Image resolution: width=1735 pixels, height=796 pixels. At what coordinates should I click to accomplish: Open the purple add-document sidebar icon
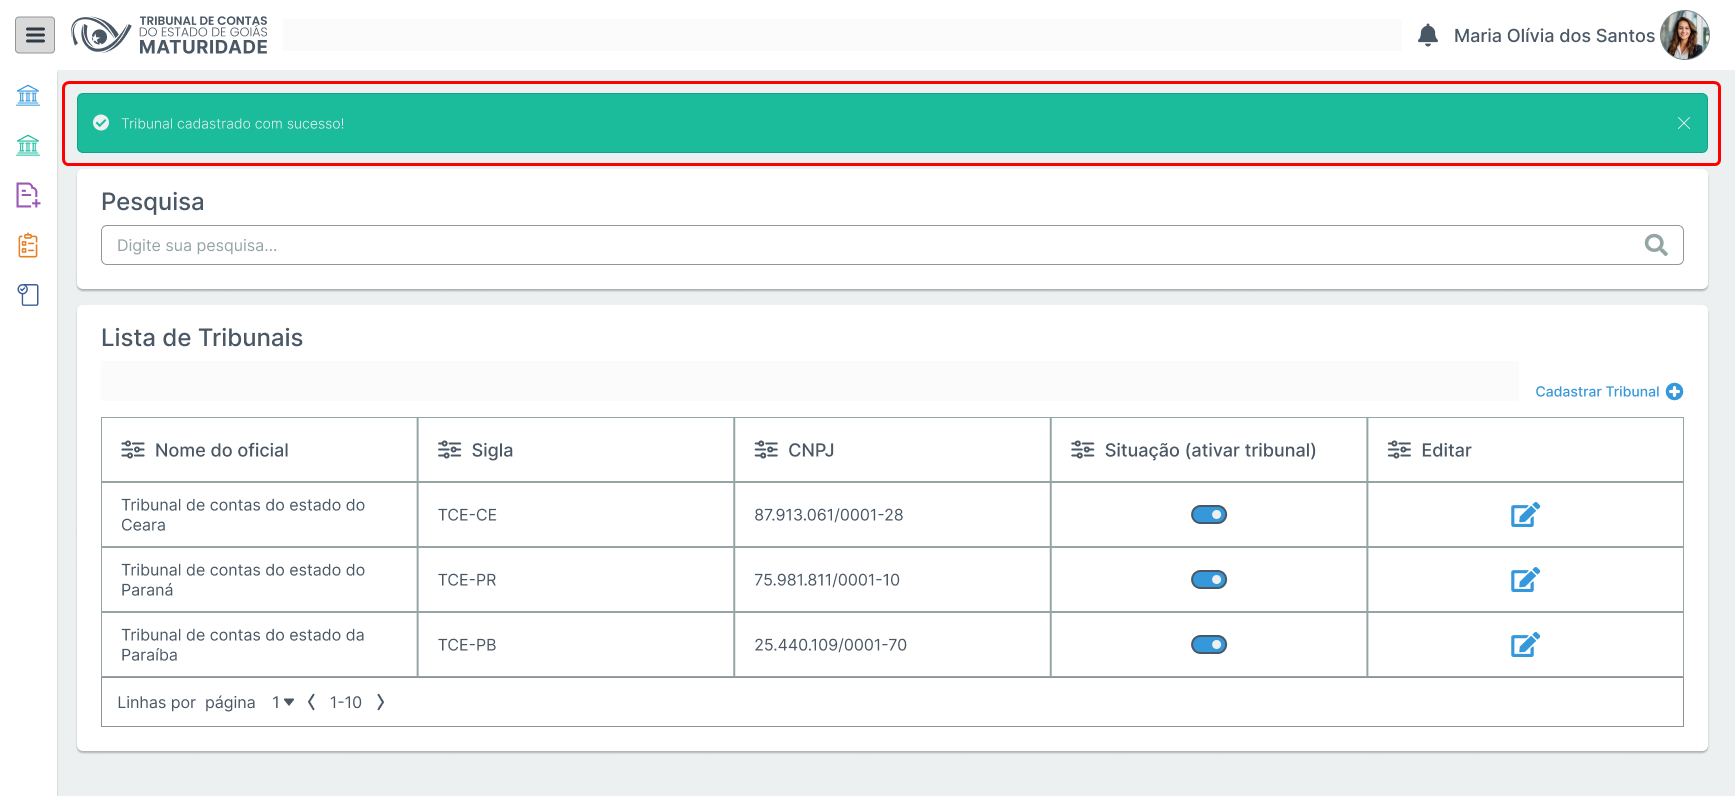coord(28,195)
